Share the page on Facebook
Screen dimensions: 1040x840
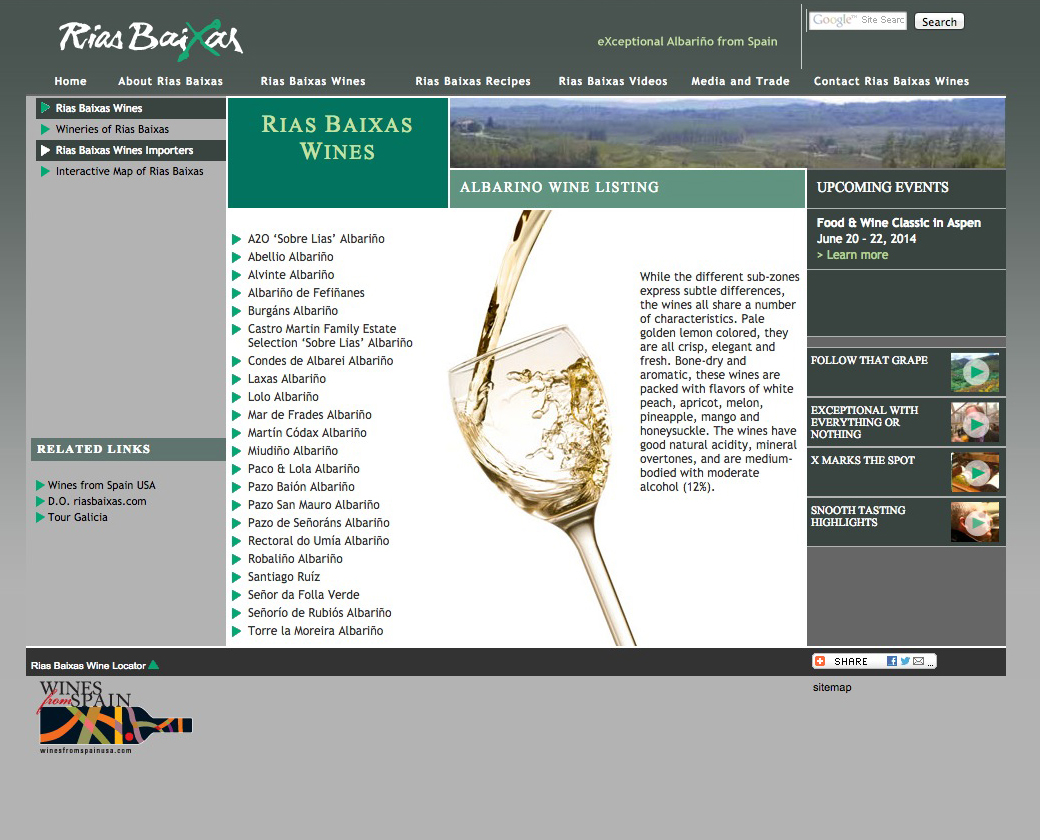tap(891, 662)
